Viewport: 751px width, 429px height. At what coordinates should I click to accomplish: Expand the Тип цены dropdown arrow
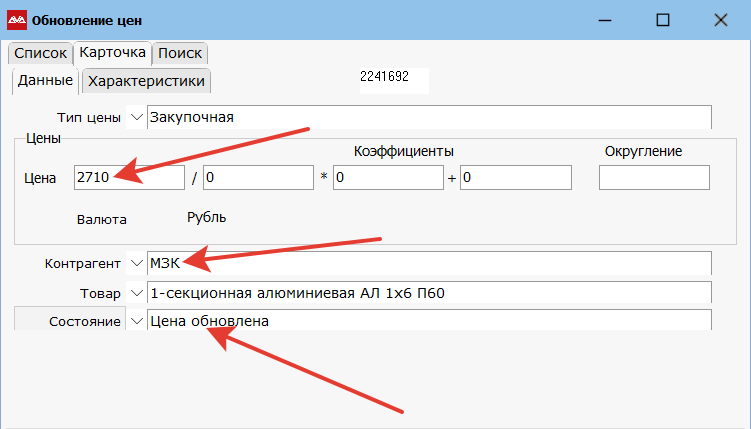tap(137, 117)
